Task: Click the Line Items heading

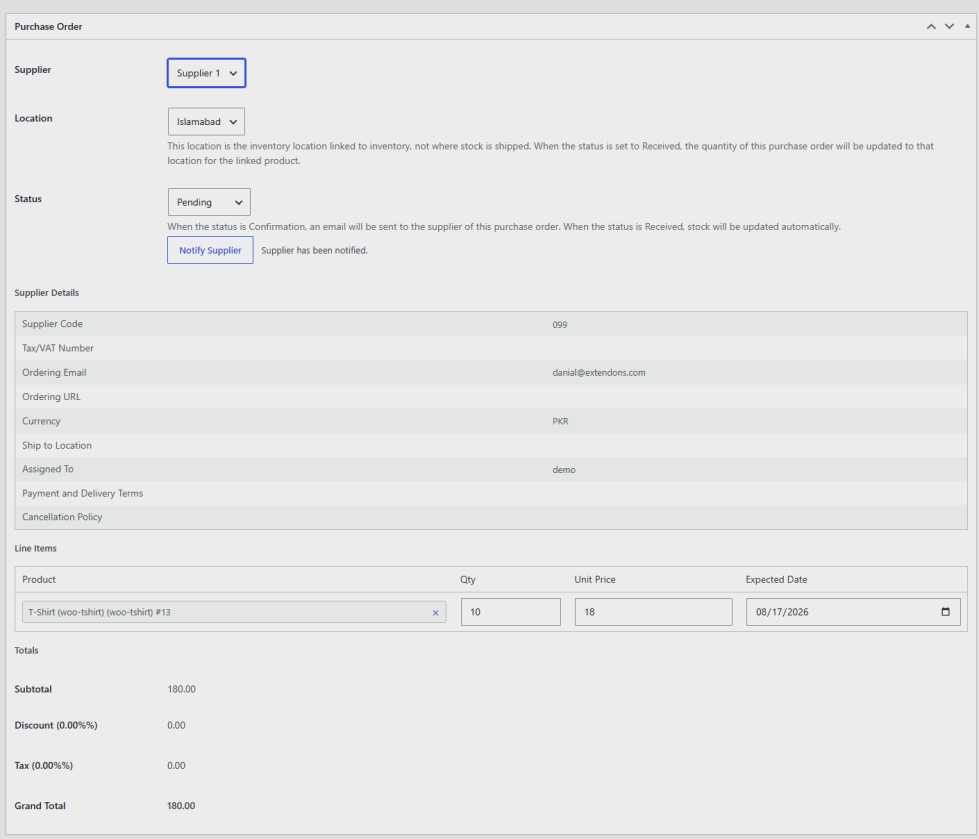Action: click(36, 549)
